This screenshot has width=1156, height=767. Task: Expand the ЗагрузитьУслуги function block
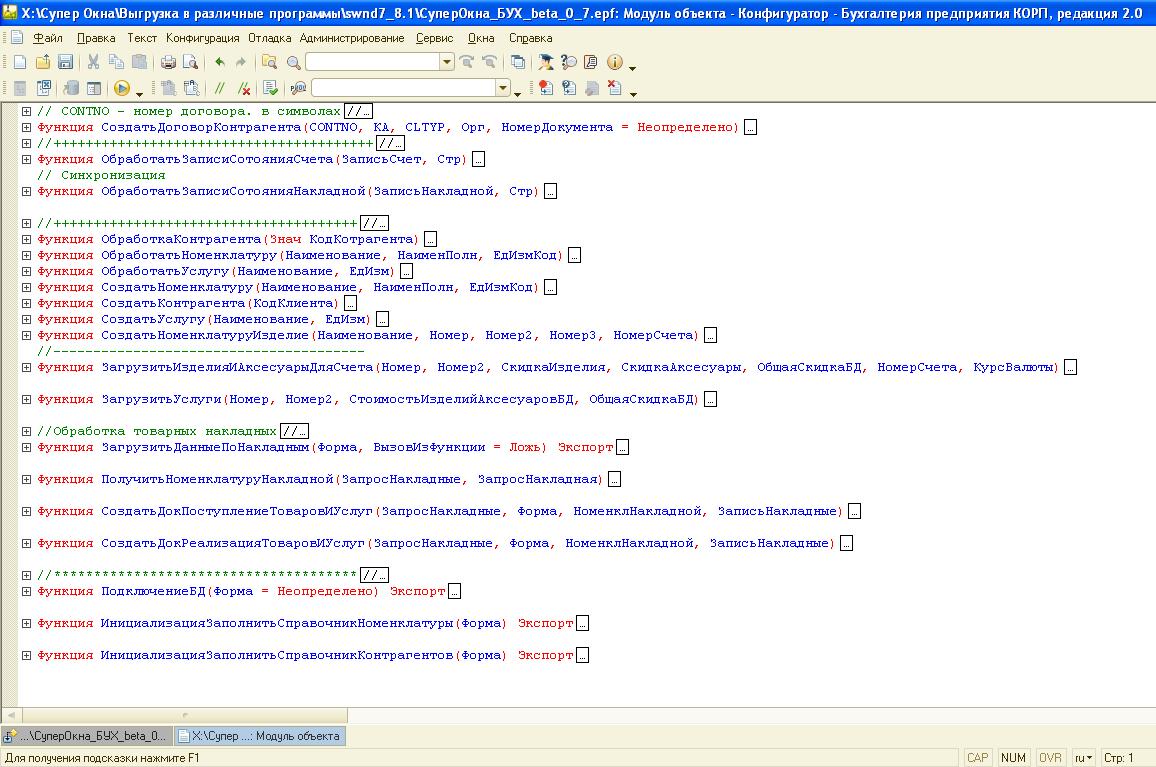click(x=27, y=400)
